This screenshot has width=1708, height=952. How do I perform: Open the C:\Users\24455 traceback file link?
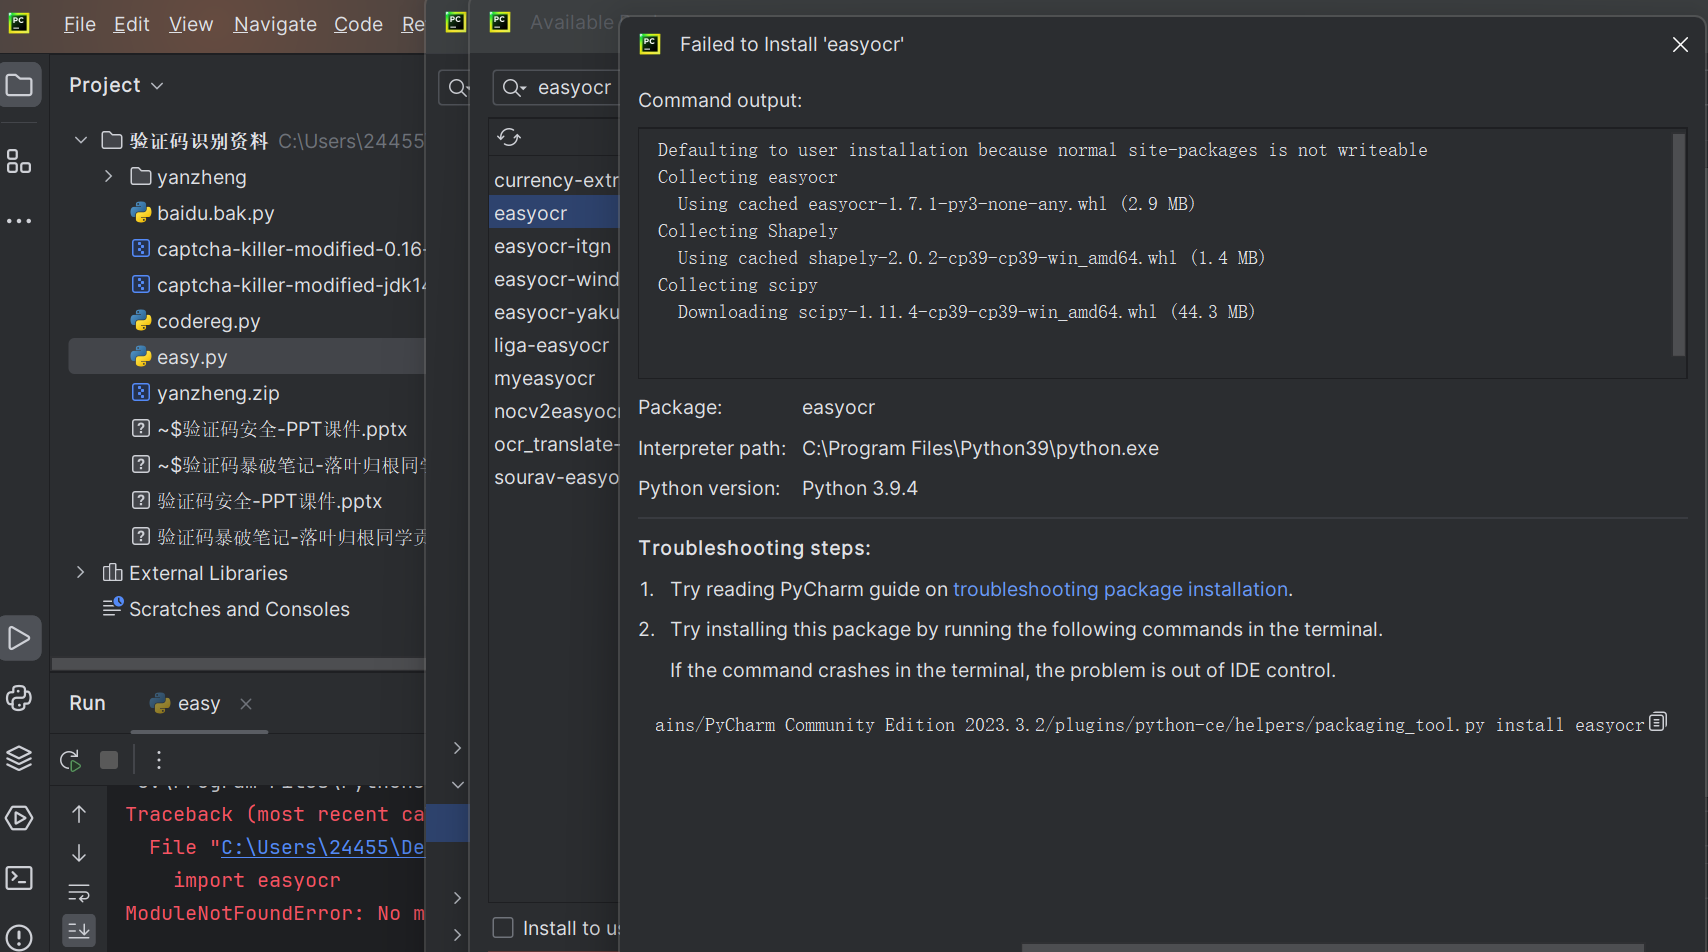tap(322, 847)
